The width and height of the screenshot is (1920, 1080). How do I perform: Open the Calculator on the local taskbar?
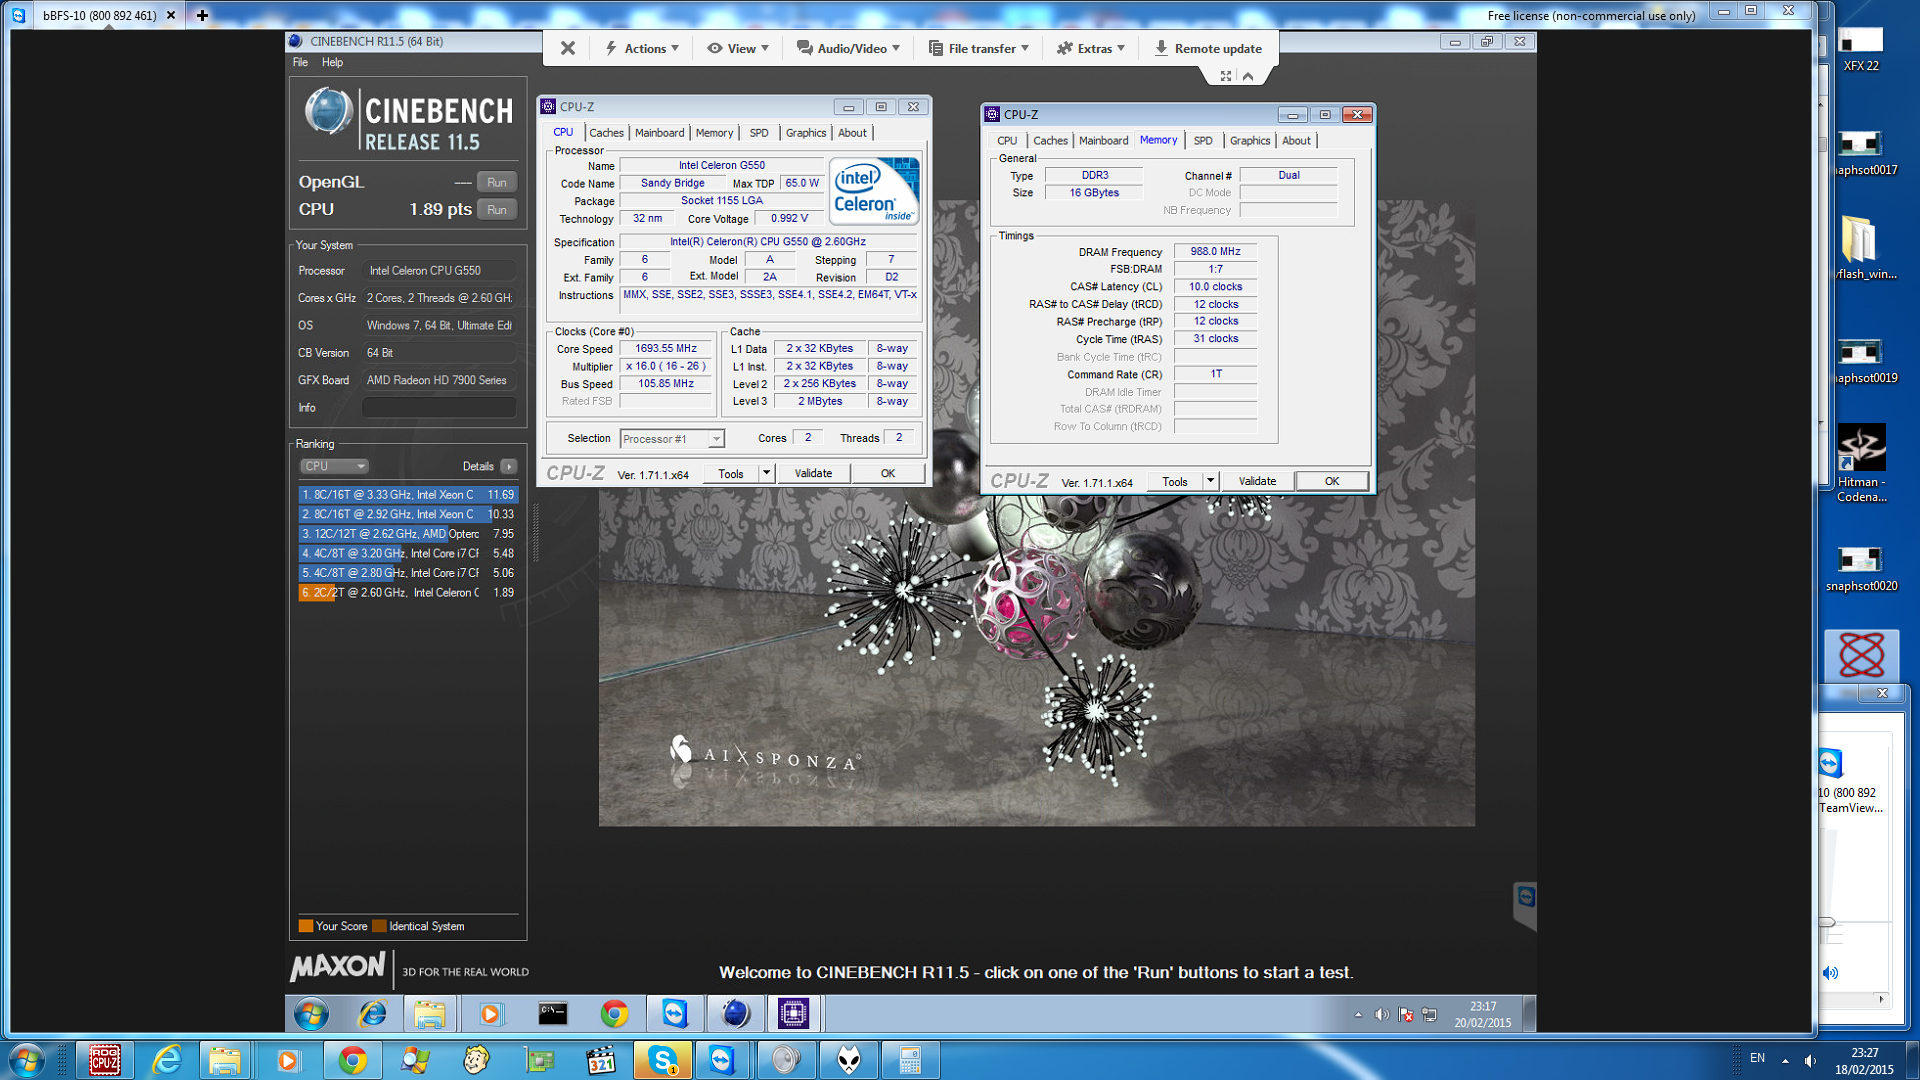point(910,1060)
